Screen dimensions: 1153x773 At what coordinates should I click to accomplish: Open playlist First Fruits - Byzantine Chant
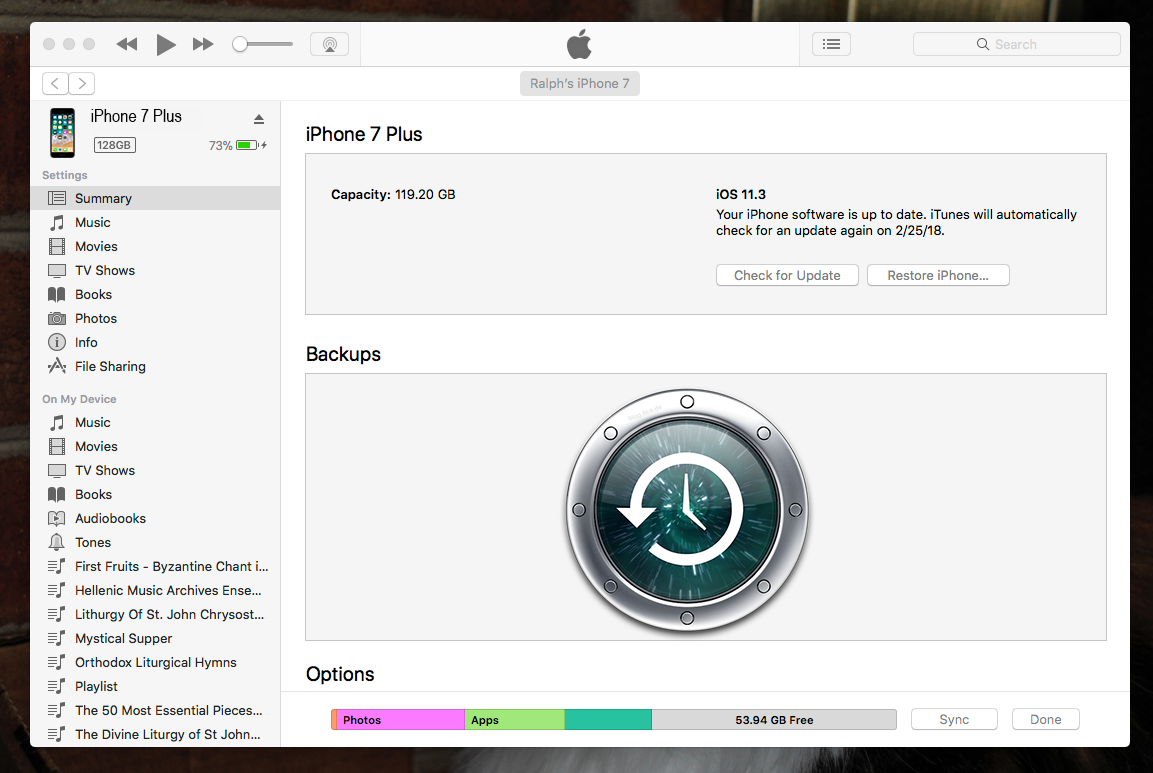pyautogui.click(x=155, y=566)
